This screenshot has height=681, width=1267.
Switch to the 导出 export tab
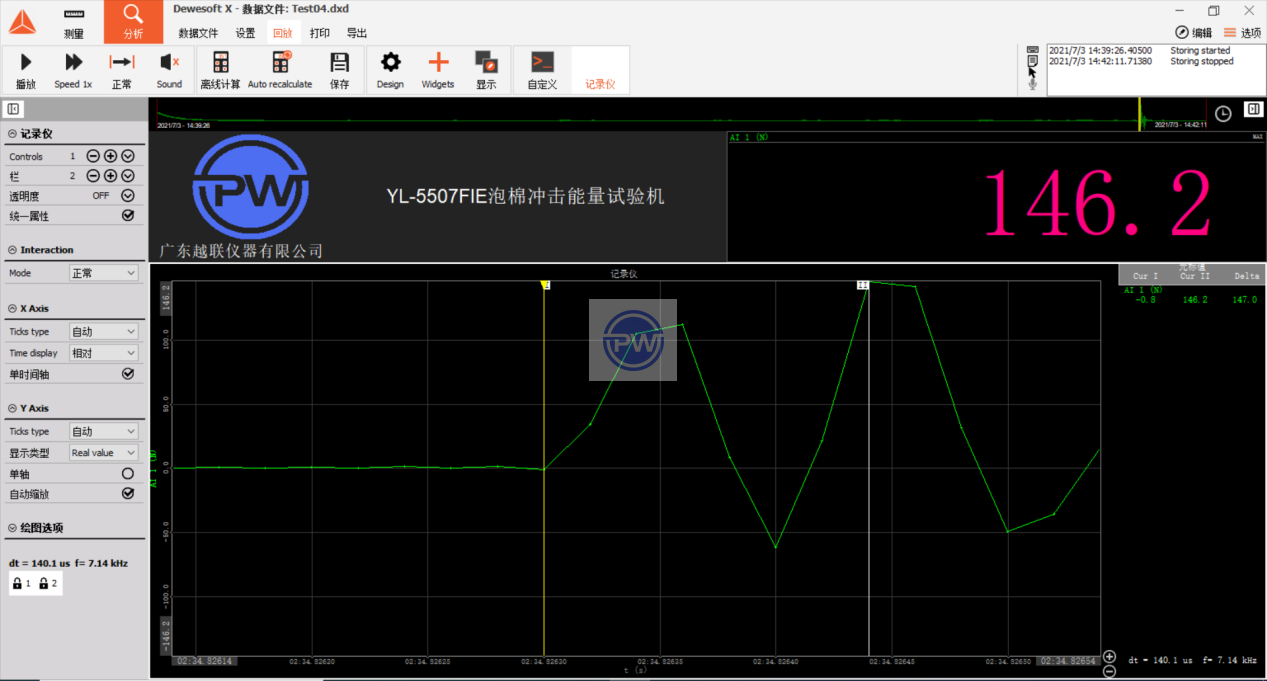pyautogui.click(x=357, y=33)
